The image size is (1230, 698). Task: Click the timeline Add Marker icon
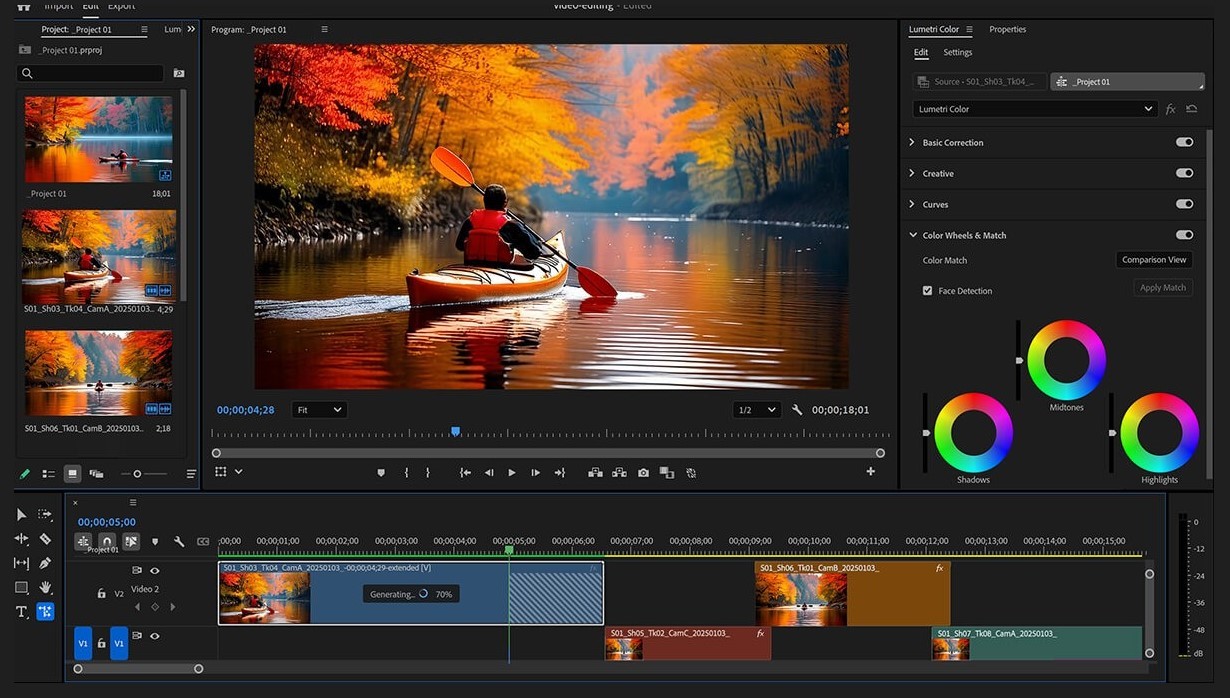(155, 542)
